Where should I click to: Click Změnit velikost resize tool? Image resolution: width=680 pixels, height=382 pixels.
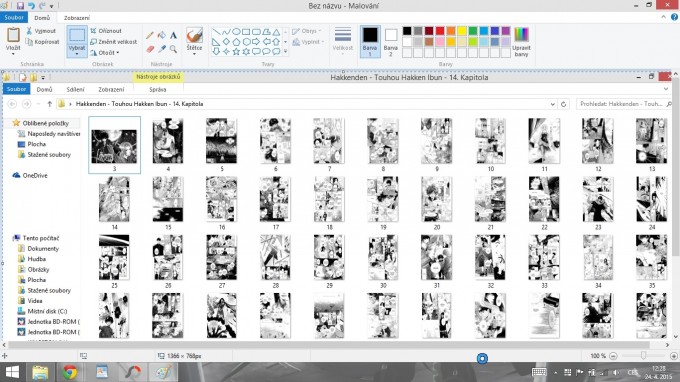coord(113,42)
